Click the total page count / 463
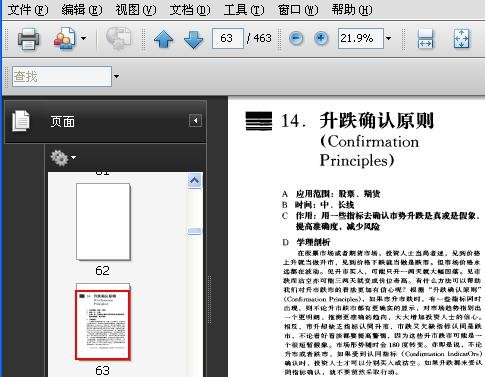Viewport: 485px width, 377px height. [x=259, y=38]
